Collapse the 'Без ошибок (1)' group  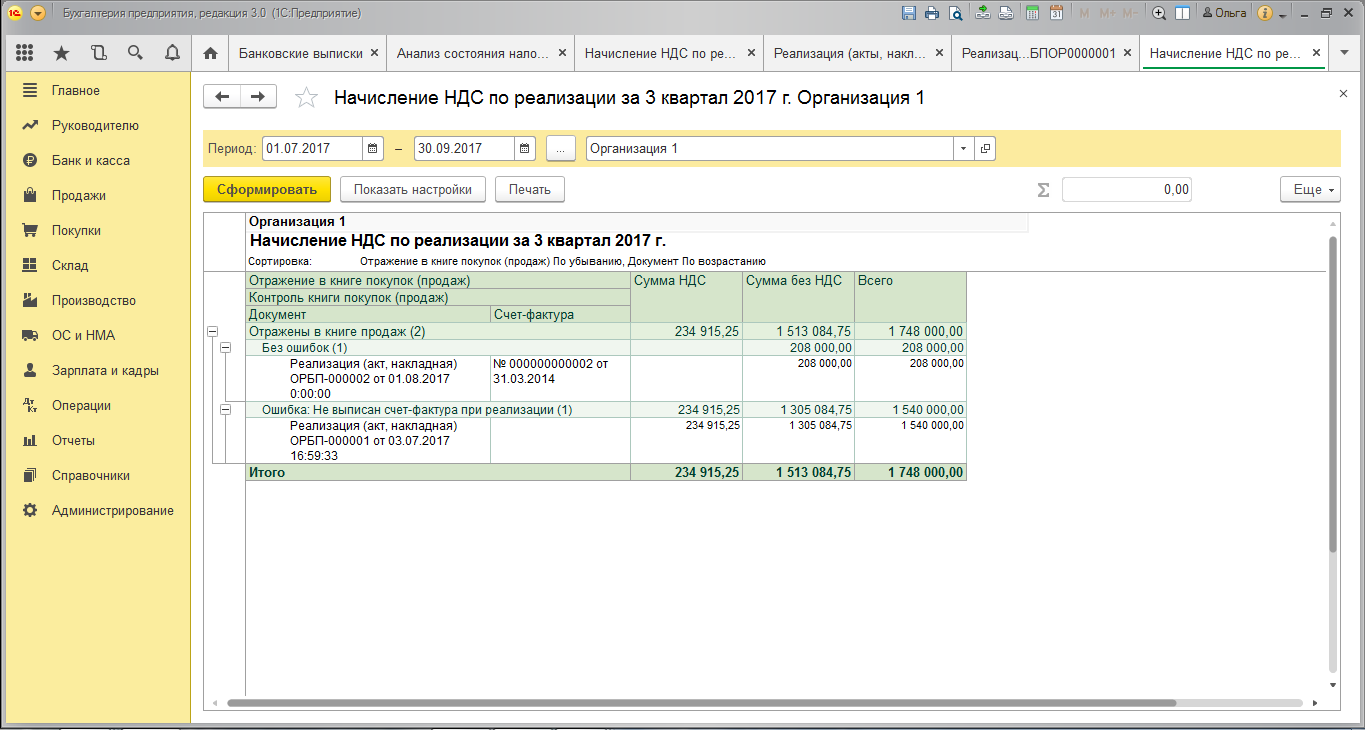click(x=225, y=347)
